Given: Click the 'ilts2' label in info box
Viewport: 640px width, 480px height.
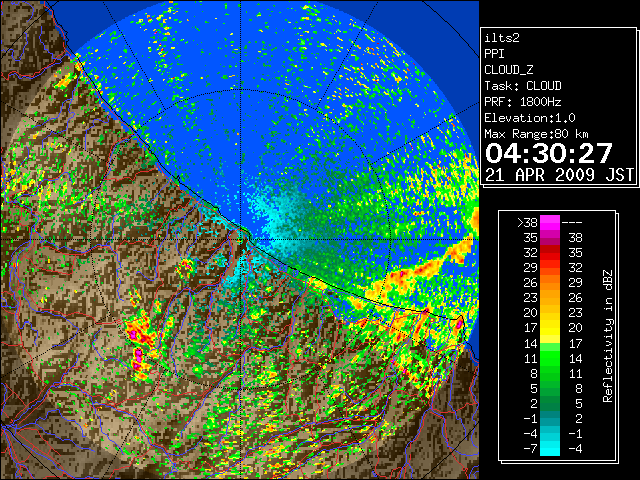Looking at the screenshot, I should 502,38.
